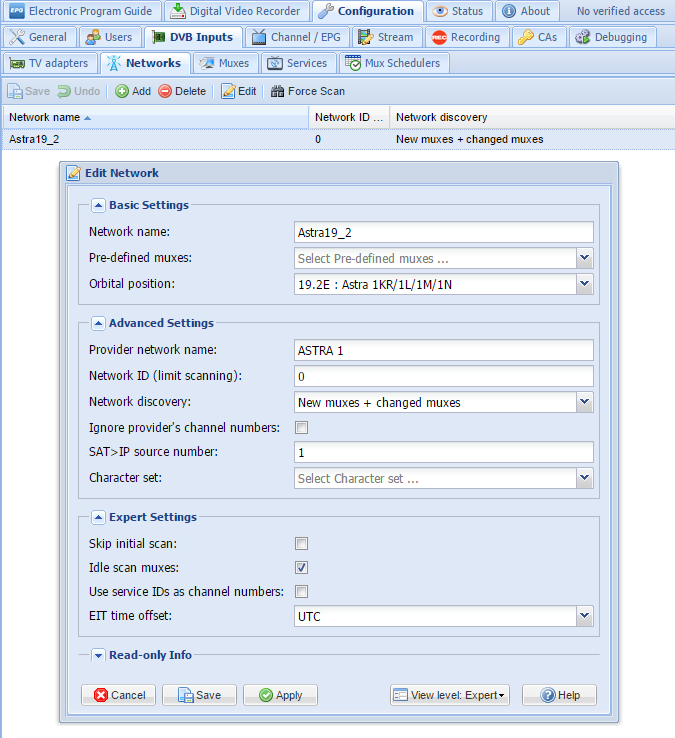Collapse the Basic Settings section
The height and width of the screenshot is (738, 675).
pos(98,205)
